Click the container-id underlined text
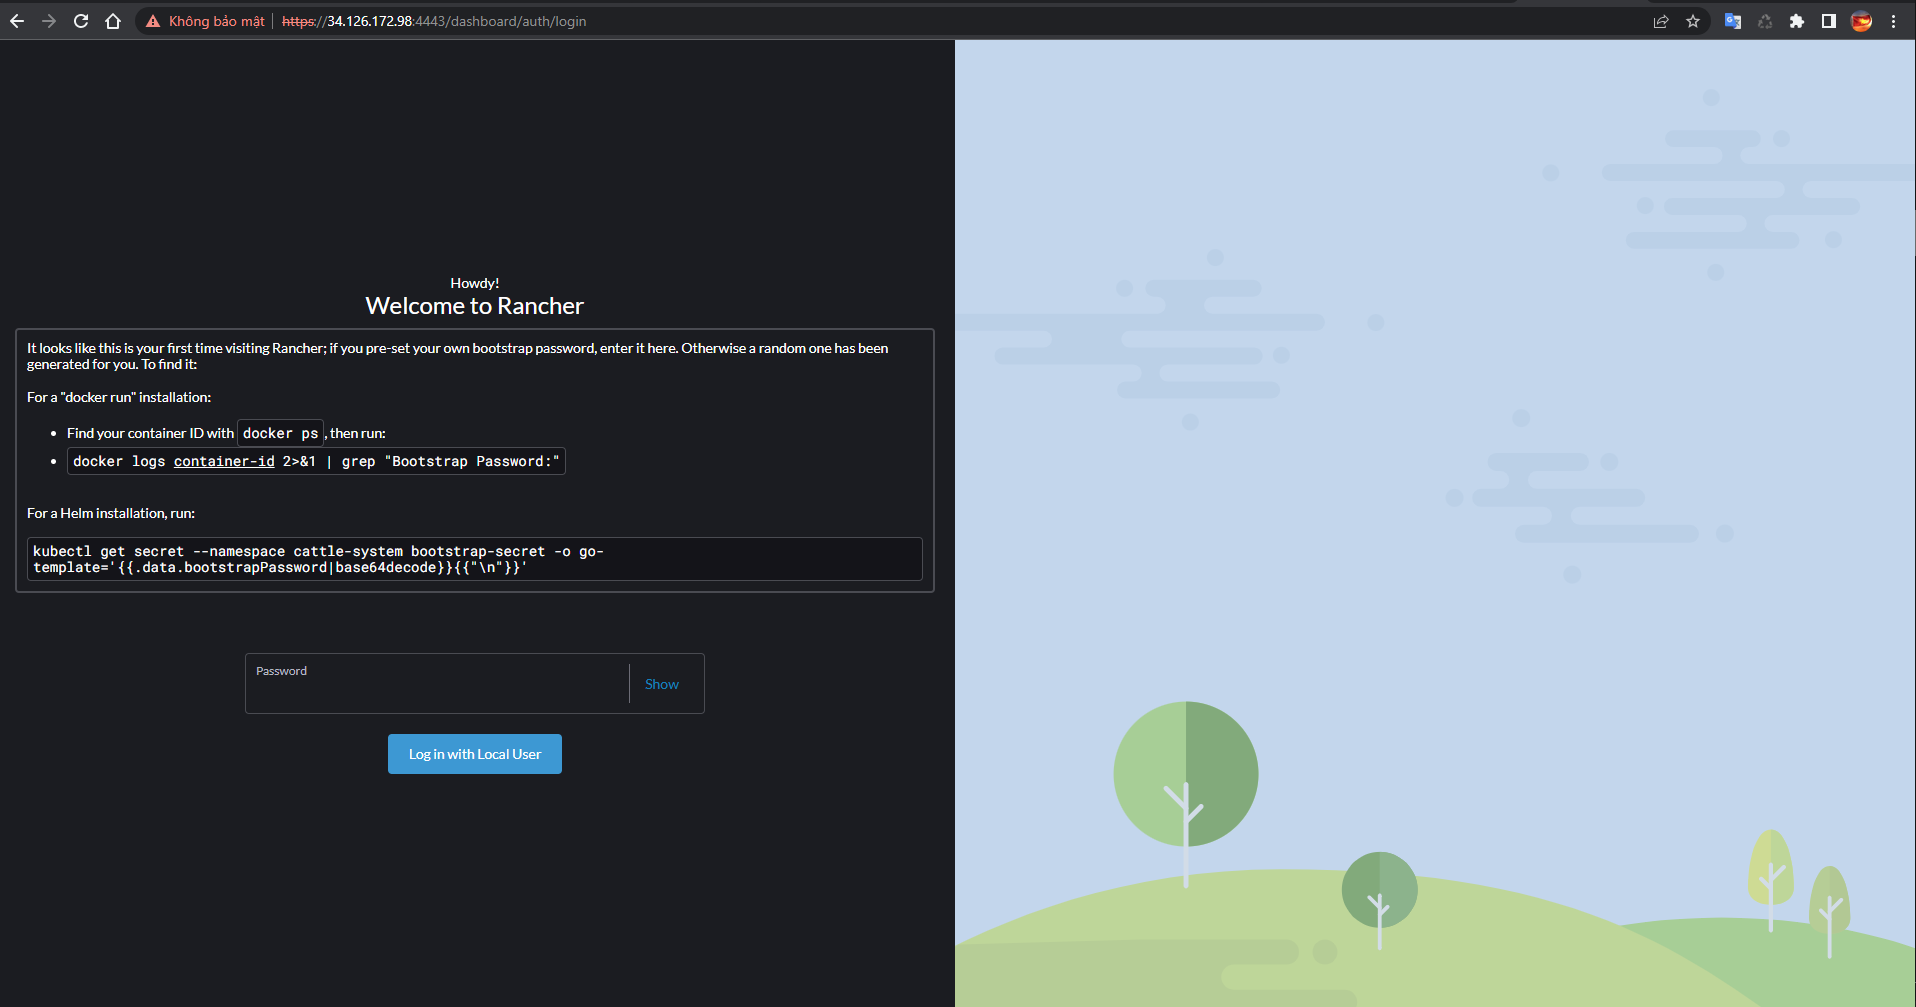 (x=224, y=461)
